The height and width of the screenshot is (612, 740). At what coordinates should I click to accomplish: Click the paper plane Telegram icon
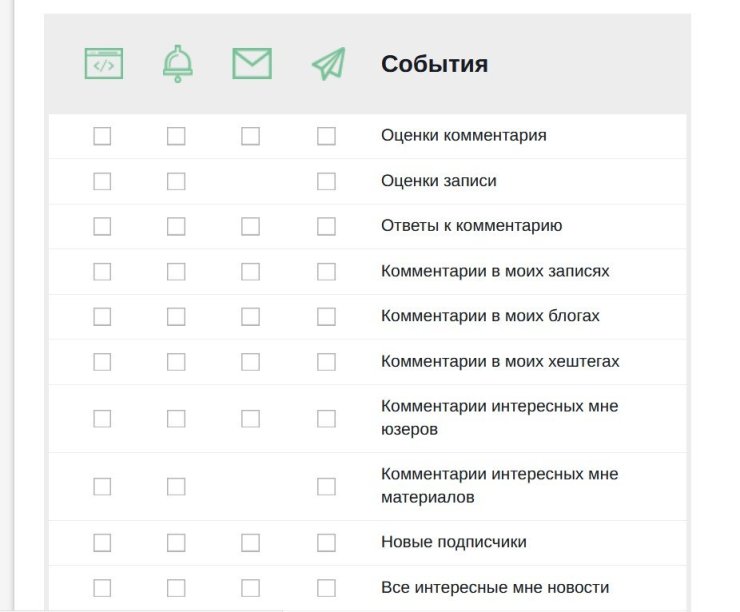327,64
